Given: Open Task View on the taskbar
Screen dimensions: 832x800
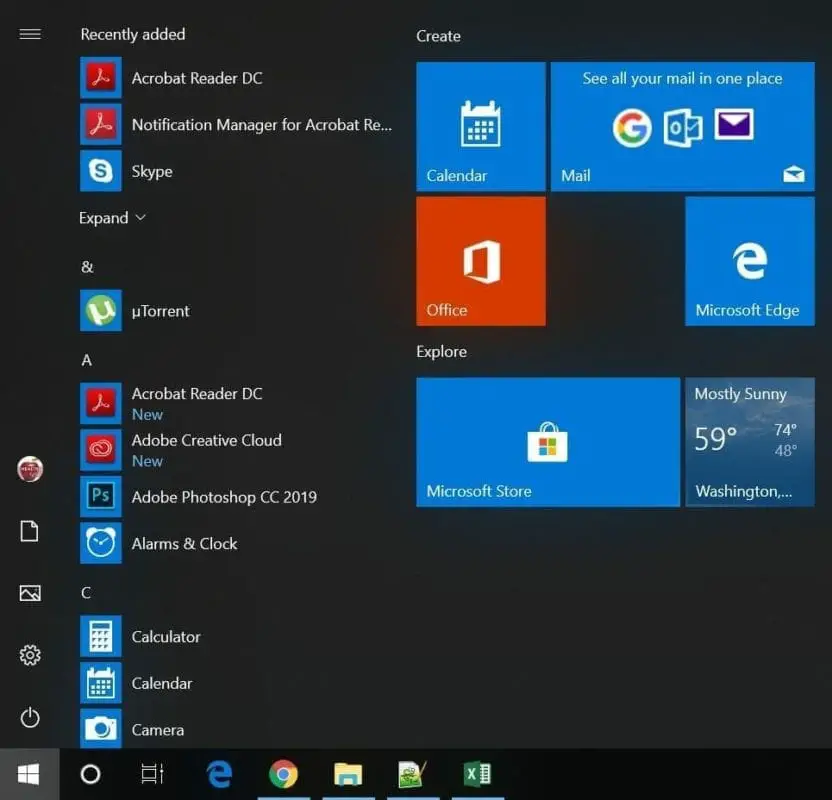Looking at the screenshot, I should (152, 774).
